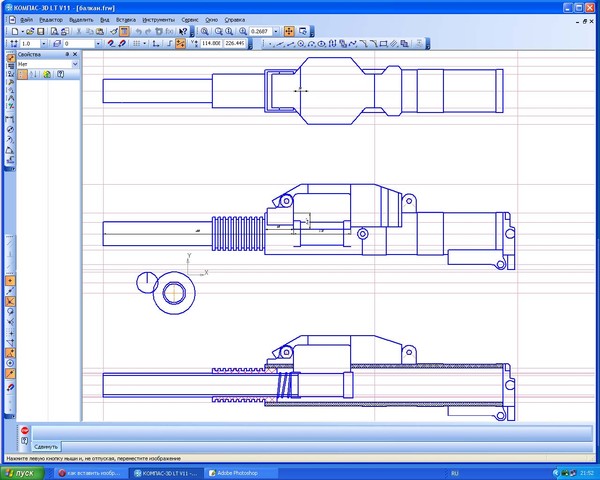Screen dimensions: 600x480
Task: Click the Windows Start button
Action: (23, 473)
